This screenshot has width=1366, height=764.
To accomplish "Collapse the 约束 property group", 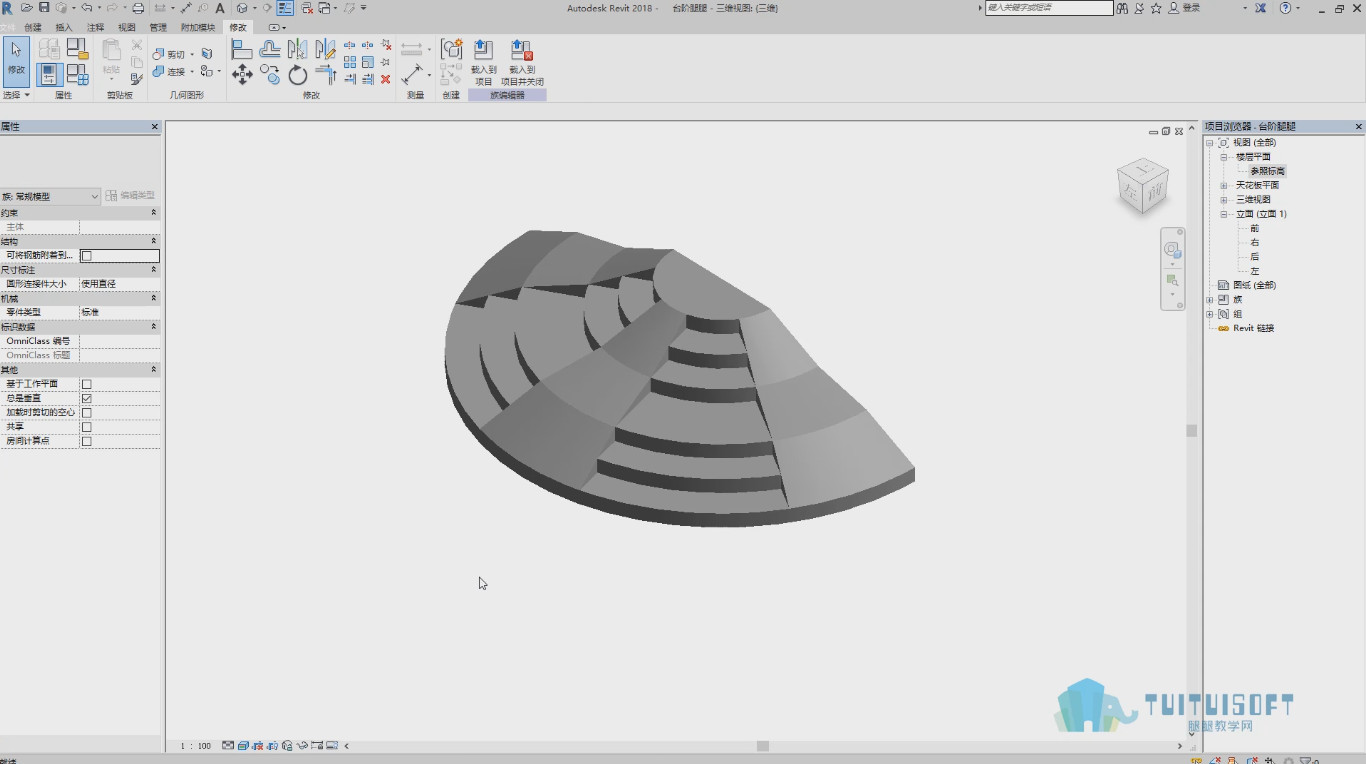I will click(x=154, y=213).
